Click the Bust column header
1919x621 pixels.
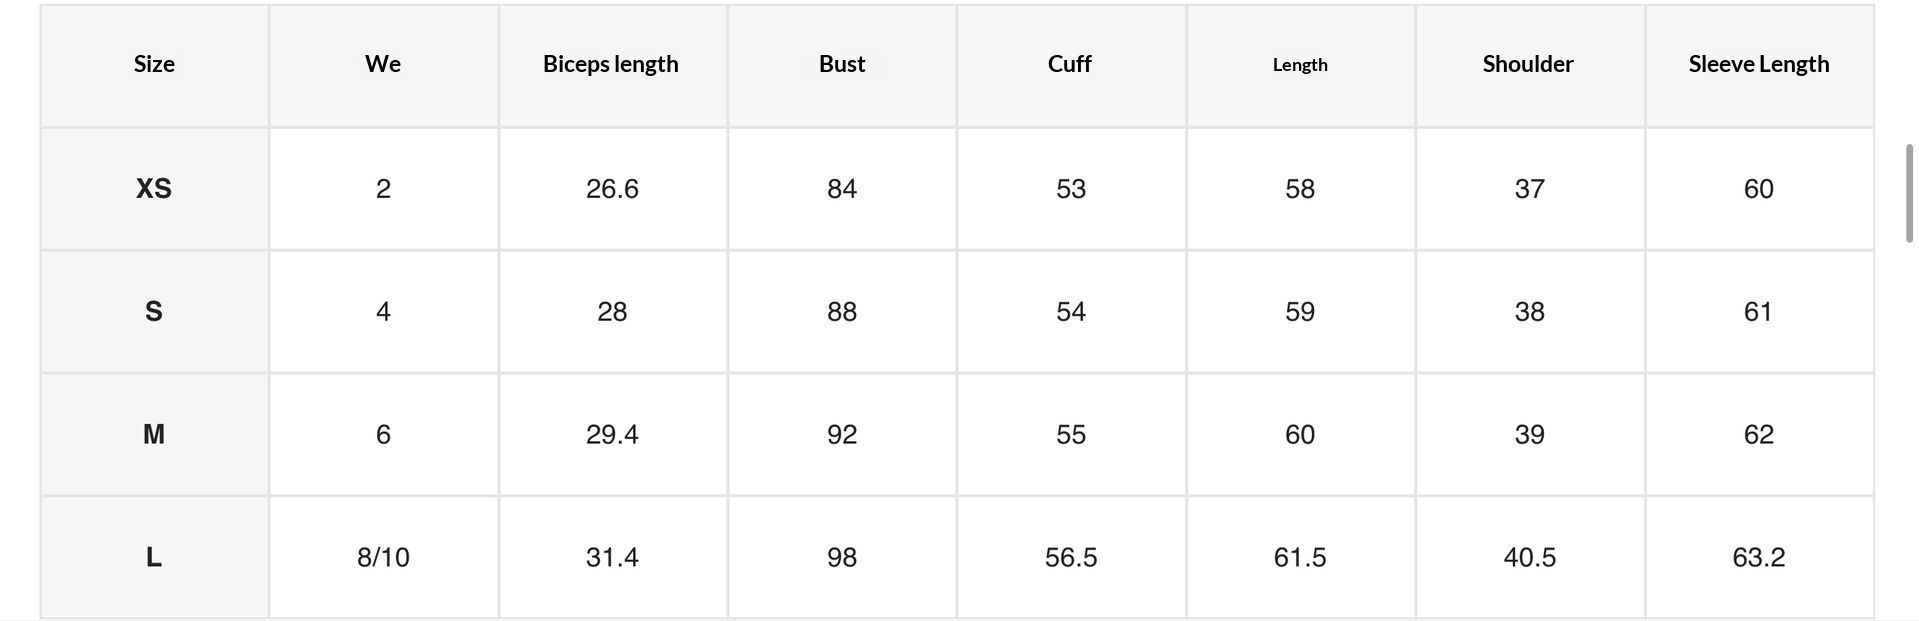[842, 64]
